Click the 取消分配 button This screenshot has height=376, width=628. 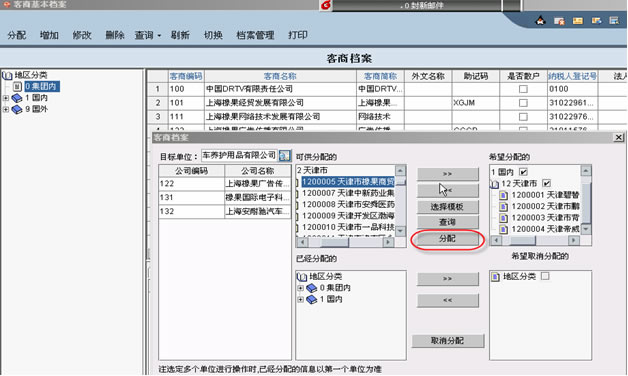(x=447, y=341)
